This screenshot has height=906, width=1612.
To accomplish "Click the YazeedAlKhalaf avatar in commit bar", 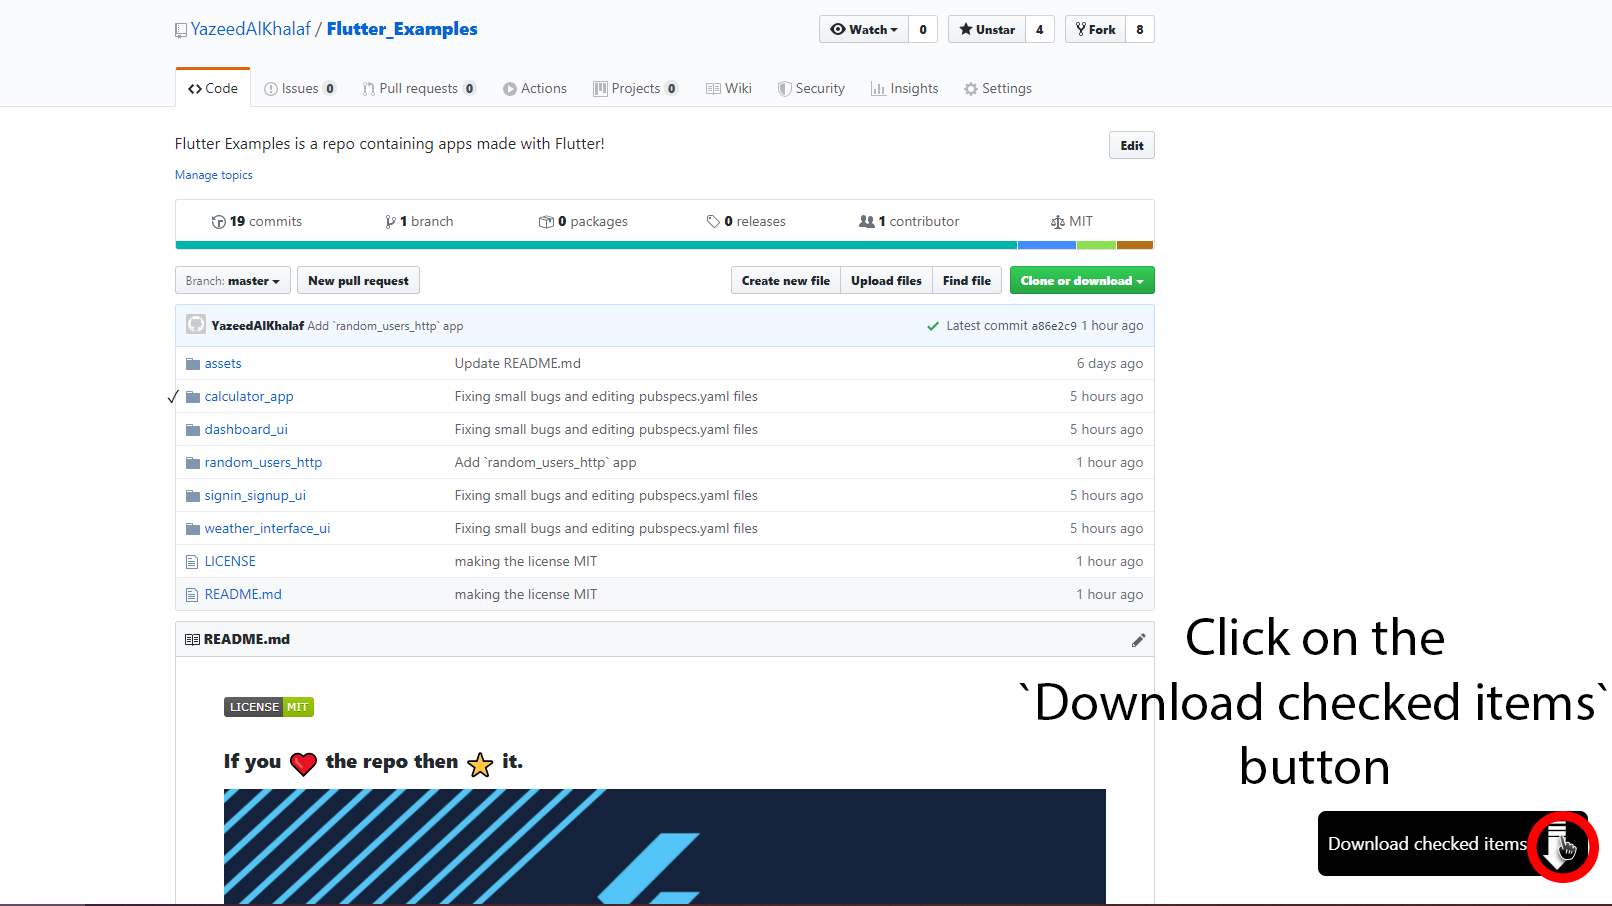I will [x=196, y=325].
